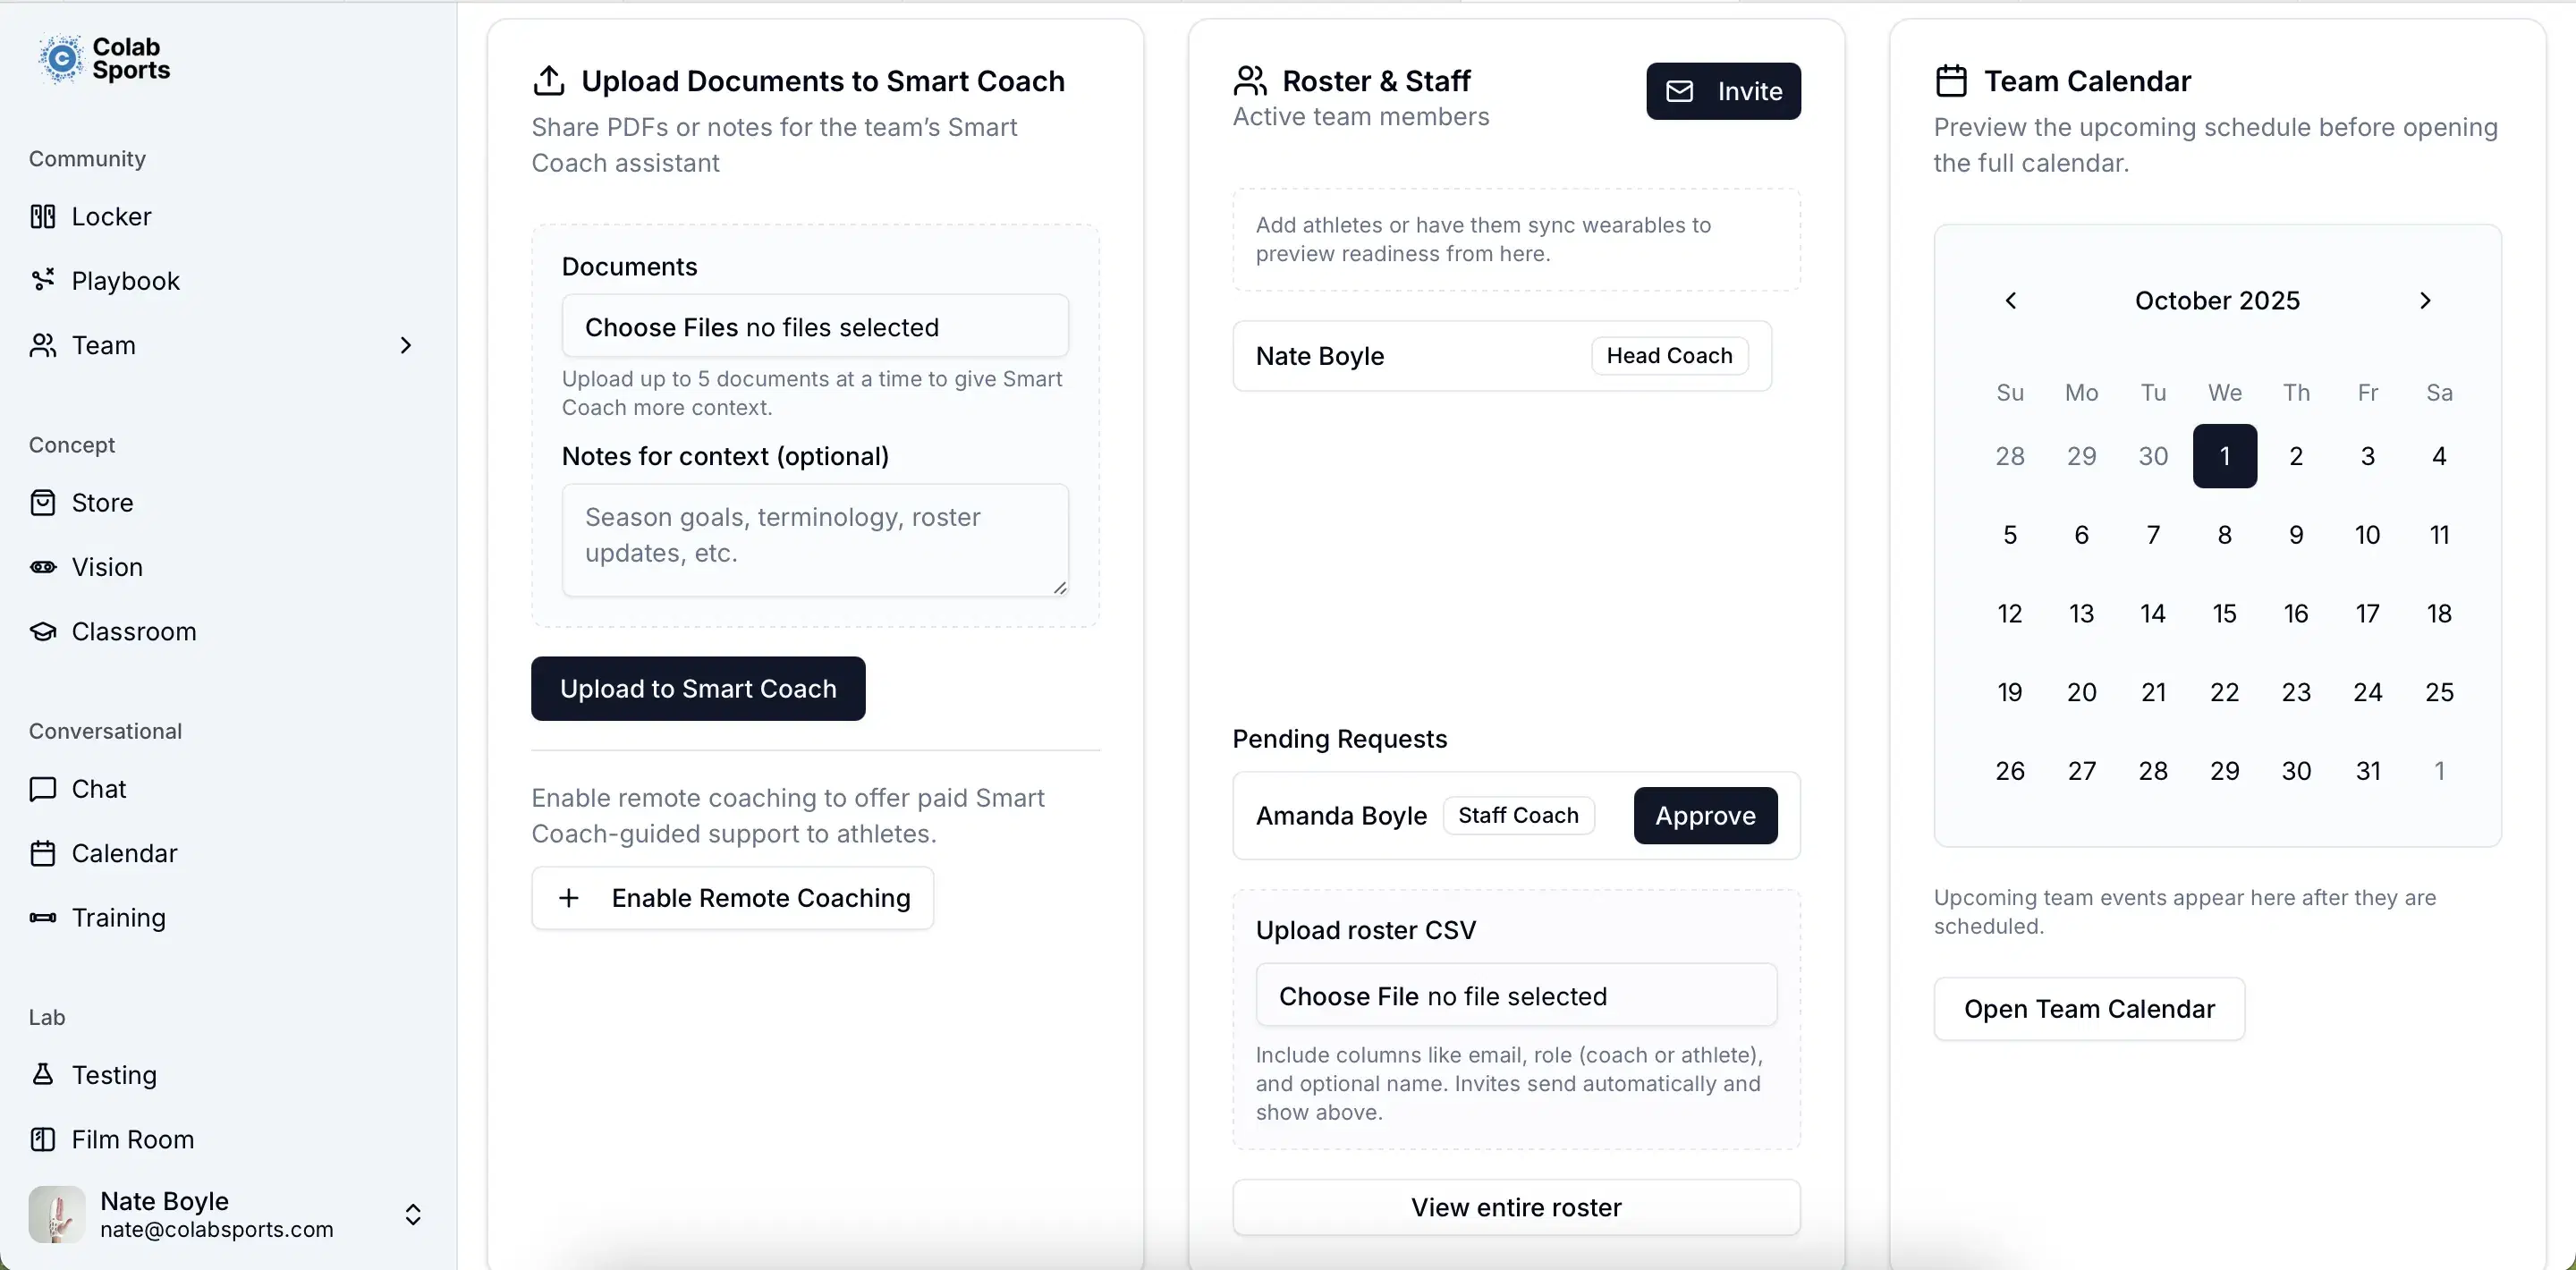Select the Film Room icon
Screen dimensions: 2576x1270
(x=44, y=1139)
